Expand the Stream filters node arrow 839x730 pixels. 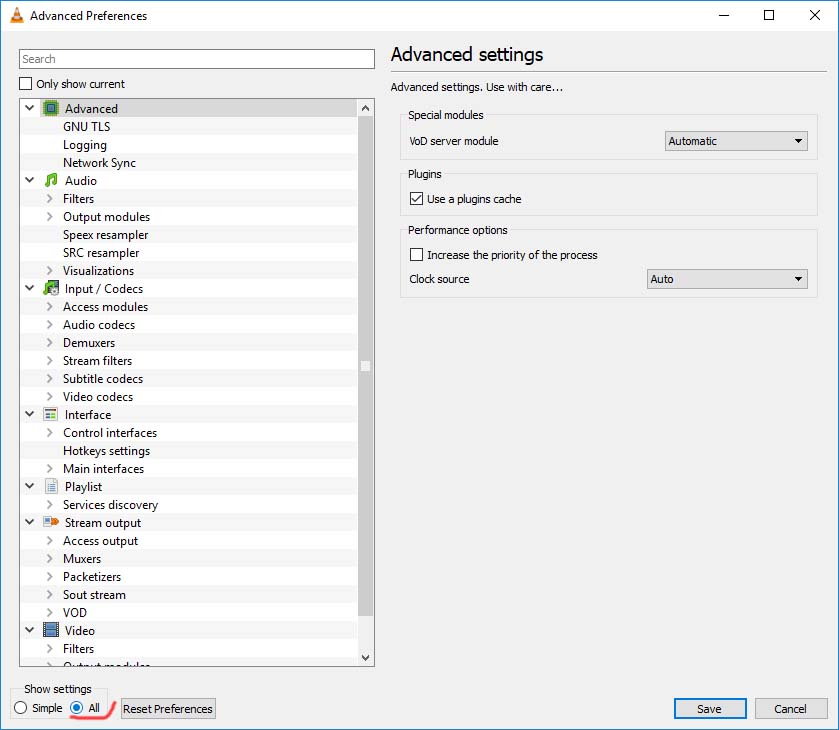pos(50,361)
